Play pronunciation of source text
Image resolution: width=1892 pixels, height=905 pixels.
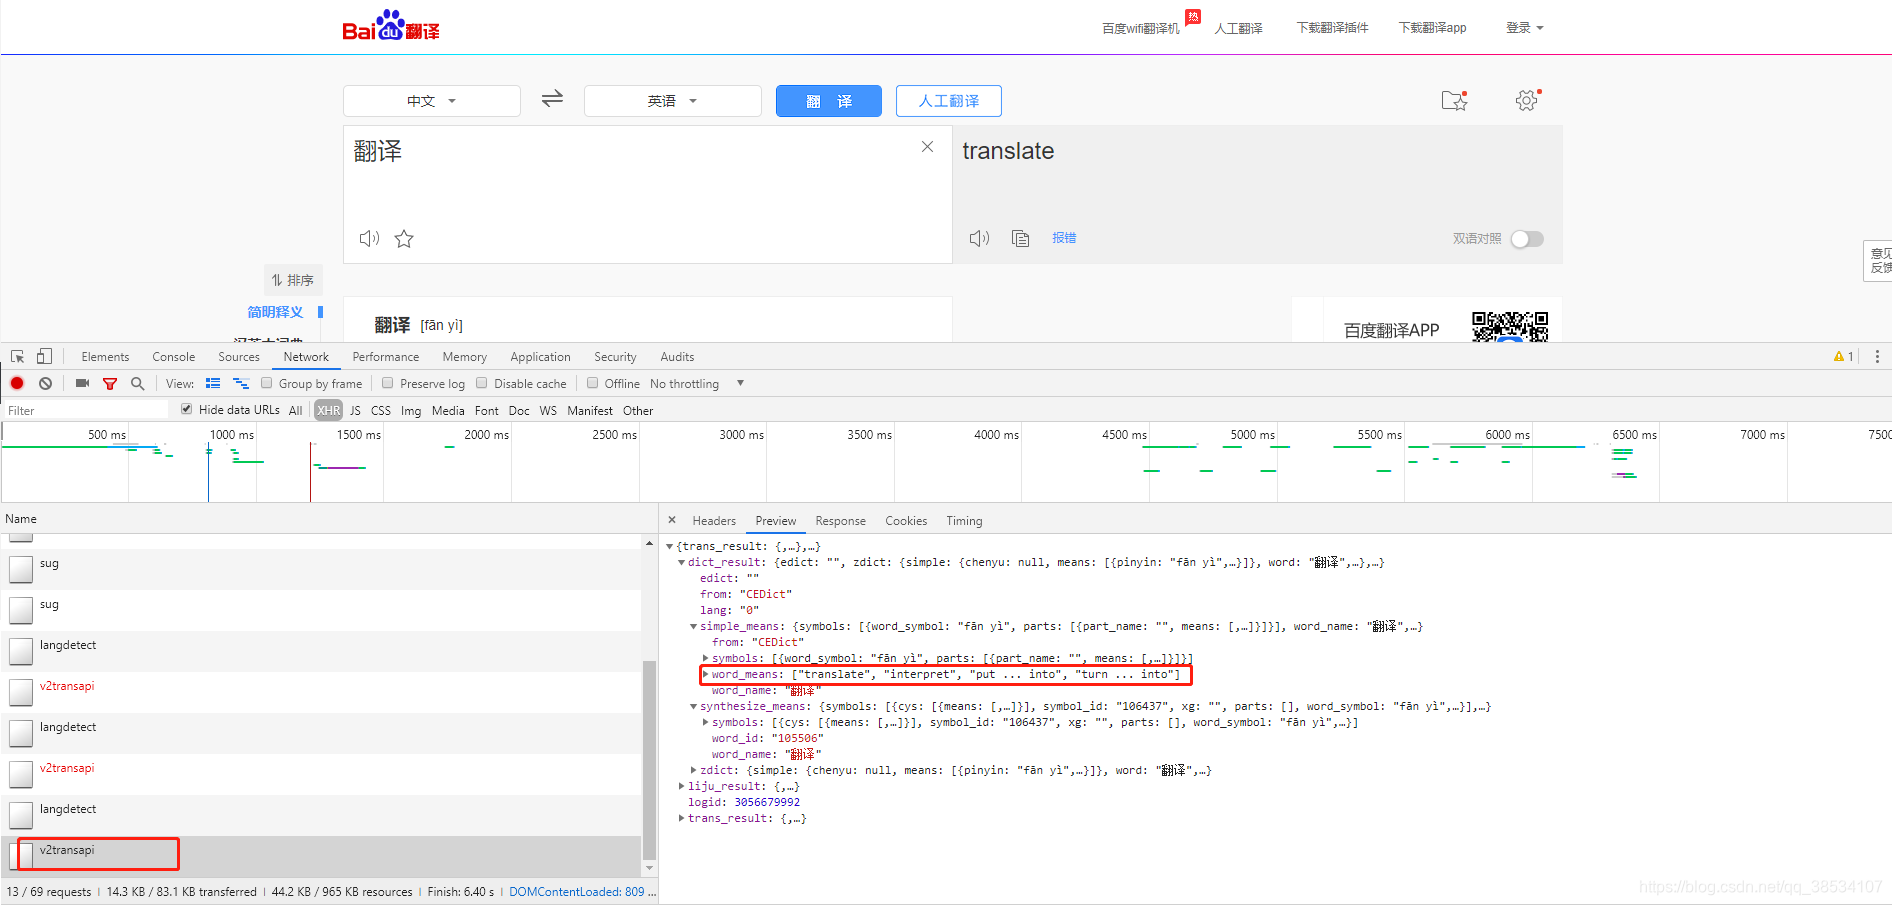(x=369, y=238)
